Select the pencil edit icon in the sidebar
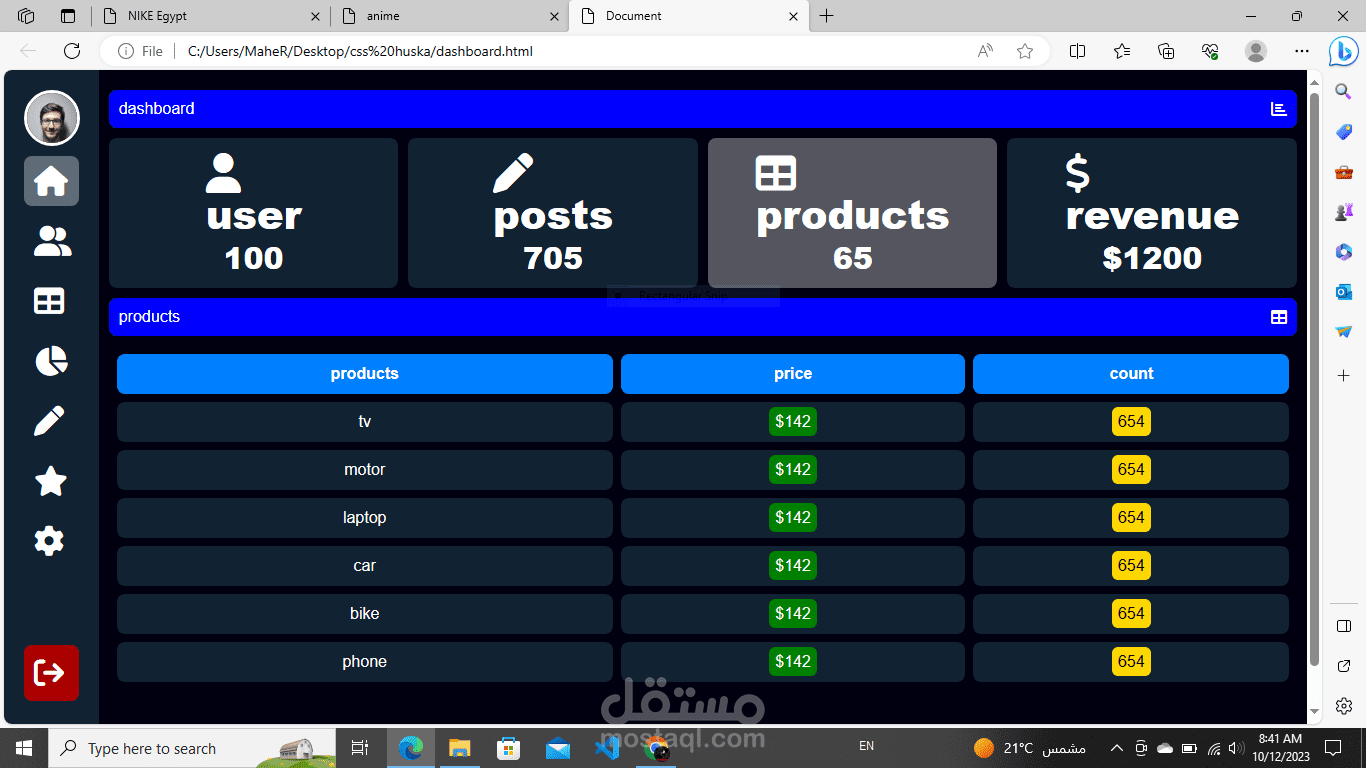This screenshot has width=1366, height=768. pos(48,421)
